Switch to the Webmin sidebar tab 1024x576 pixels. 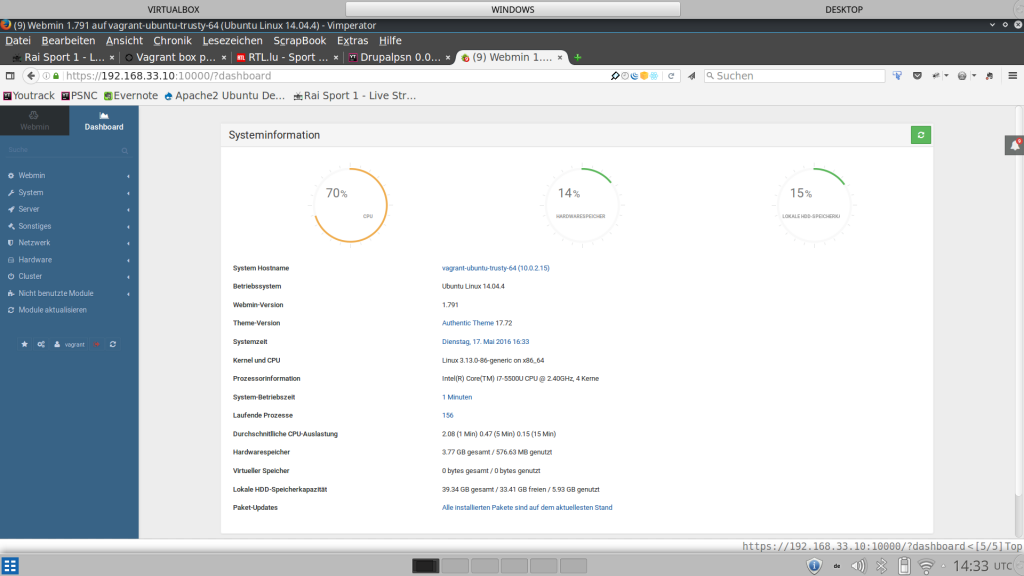pyautogui.click(x=35, y=122)
